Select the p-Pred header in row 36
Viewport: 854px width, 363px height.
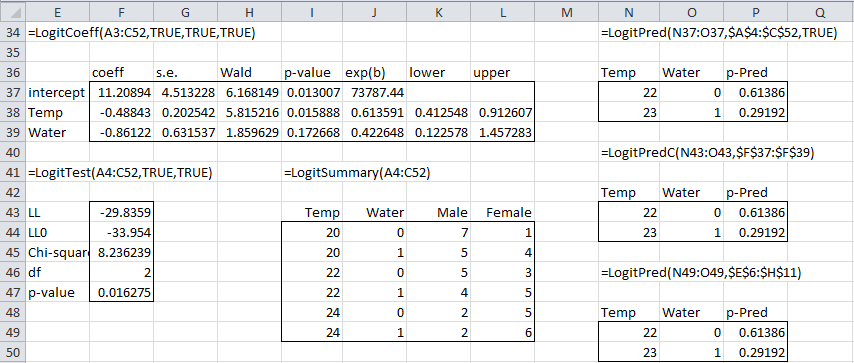click(x=756, y=72)
